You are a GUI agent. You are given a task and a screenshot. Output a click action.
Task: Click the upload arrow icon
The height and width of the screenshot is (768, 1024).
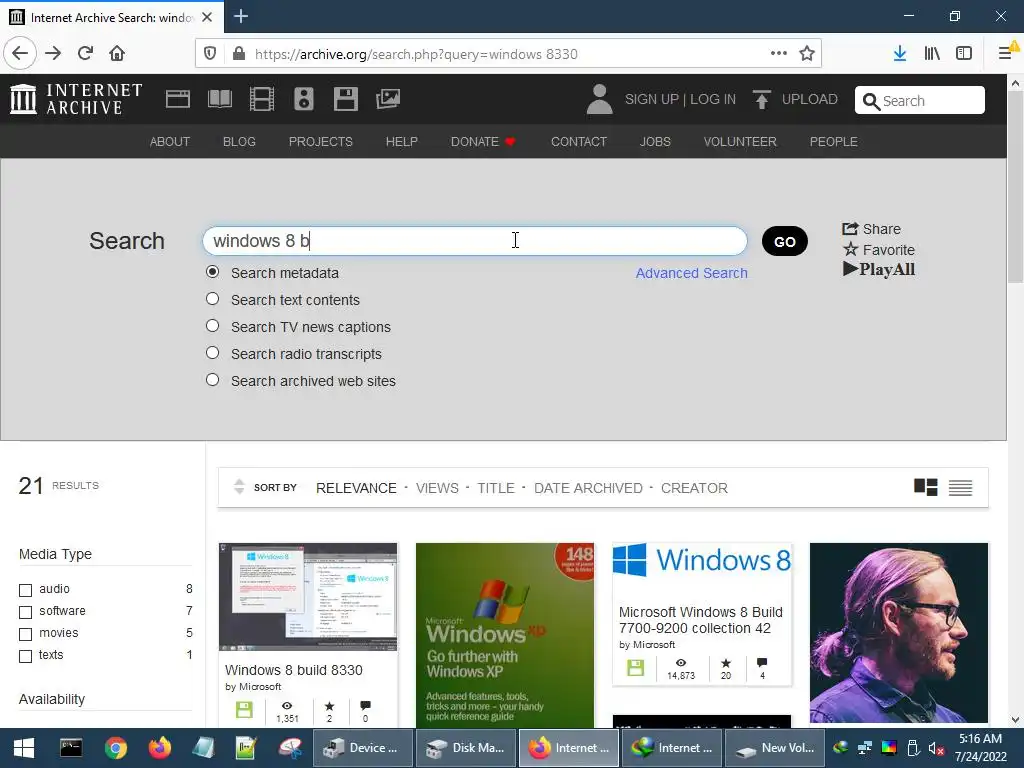coord(761,99)
